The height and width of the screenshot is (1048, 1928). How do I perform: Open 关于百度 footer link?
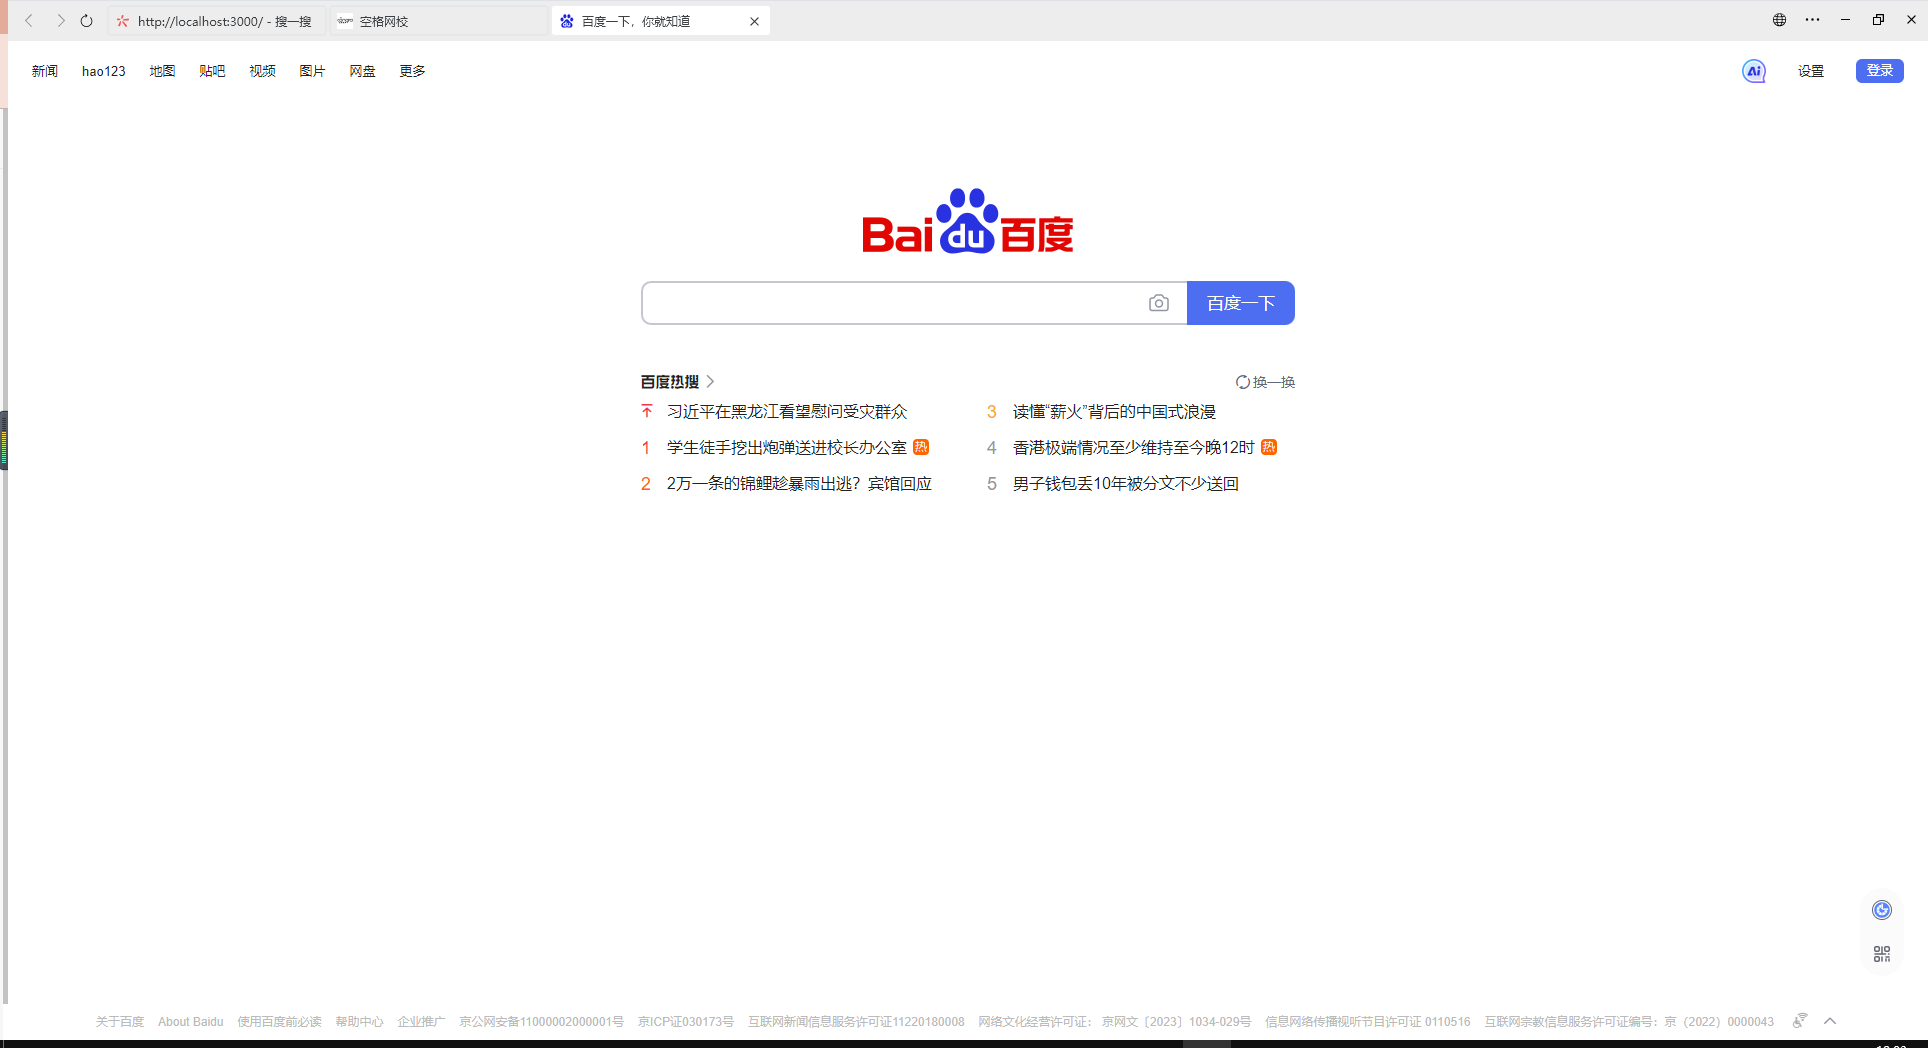[x=120, y=1022]
